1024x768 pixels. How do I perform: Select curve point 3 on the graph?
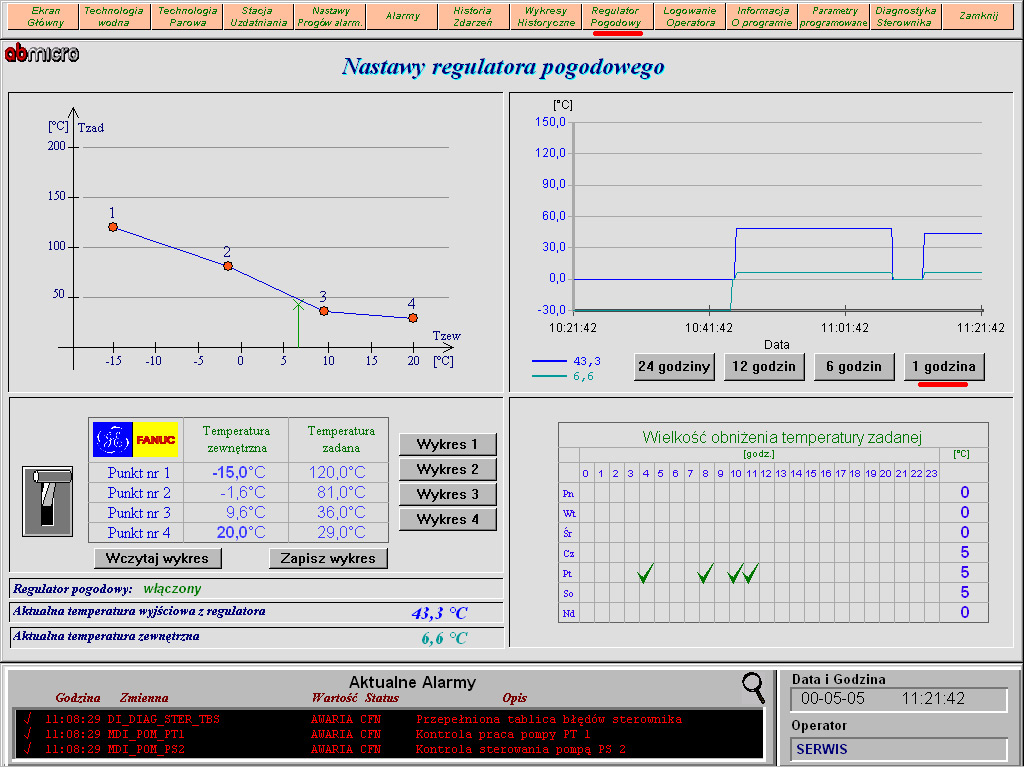coord(324,311)
